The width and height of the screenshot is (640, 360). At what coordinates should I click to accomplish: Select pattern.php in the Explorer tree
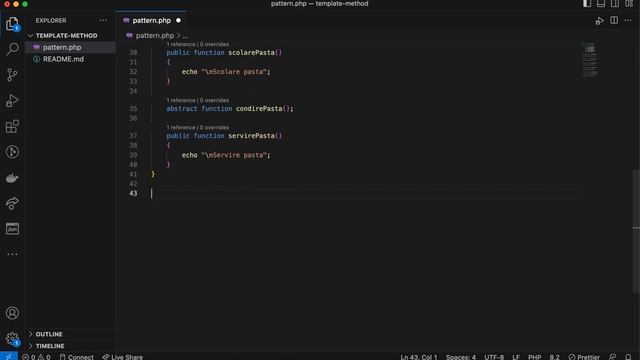pos(62,47)
